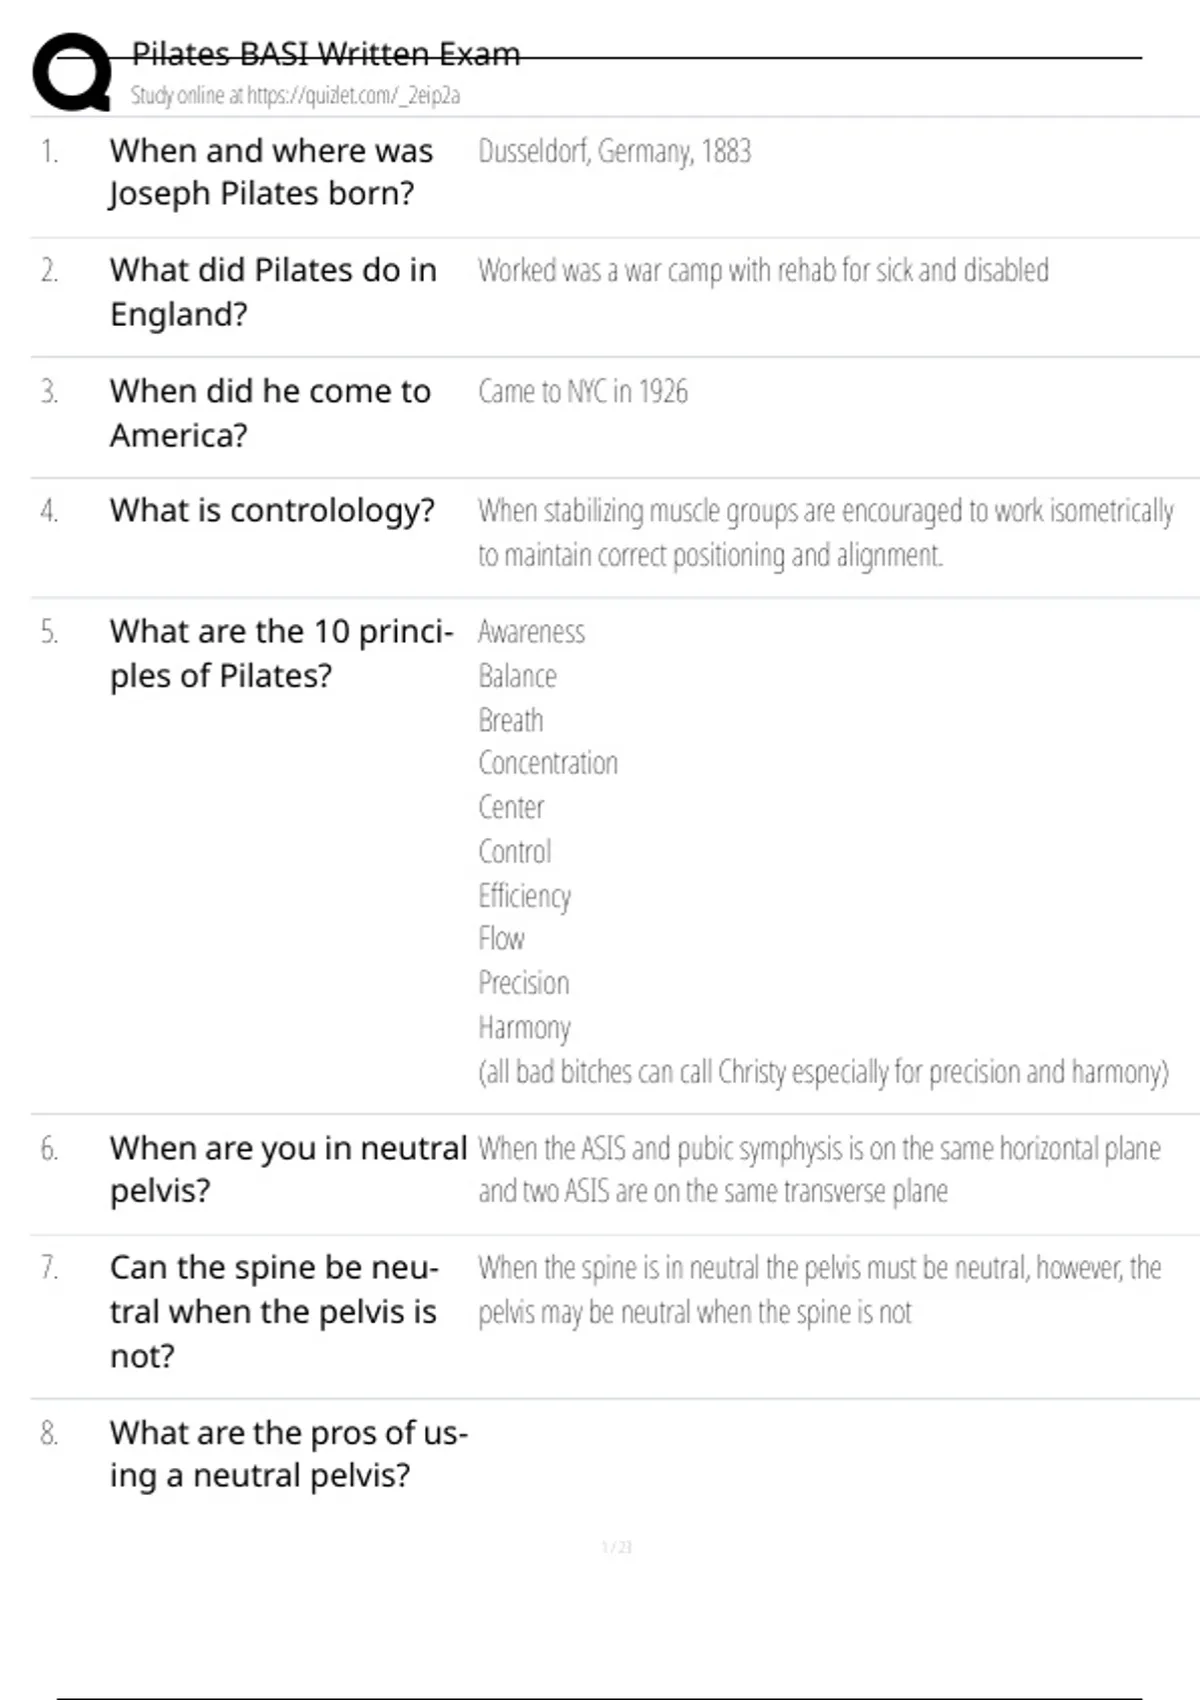Select the neutral pelvis question 6
Image resolution: width=1200 pixels, height=1700 pixels.
pos(288,1169)
